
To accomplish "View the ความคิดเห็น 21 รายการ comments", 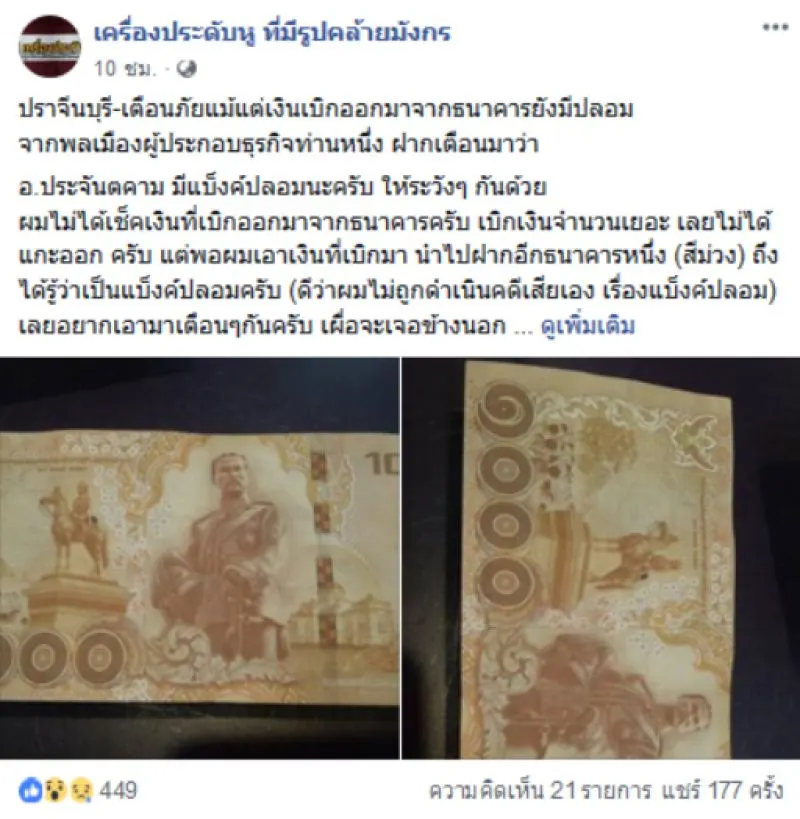I will [540, 790].
